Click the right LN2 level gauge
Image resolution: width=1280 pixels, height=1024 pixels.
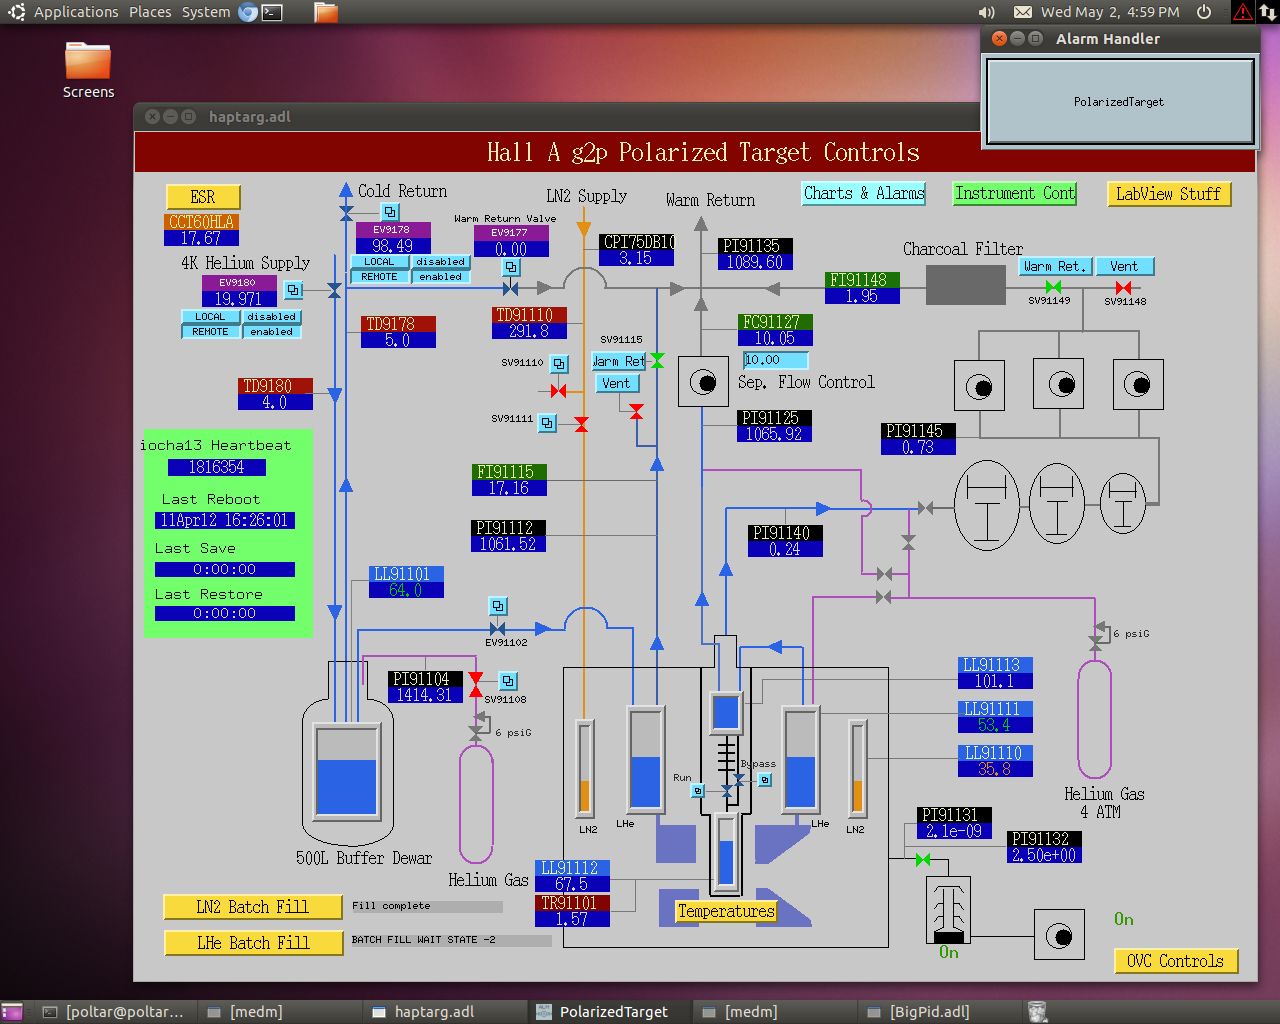857,768
